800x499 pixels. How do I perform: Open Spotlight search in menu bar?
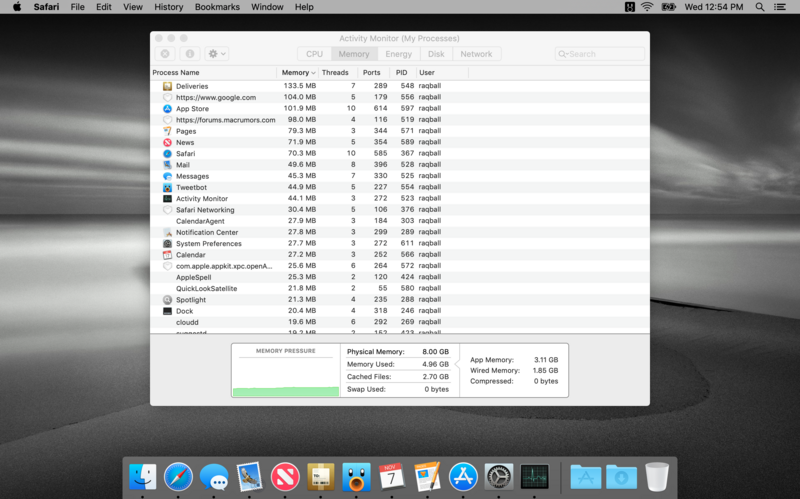(760, 7)
